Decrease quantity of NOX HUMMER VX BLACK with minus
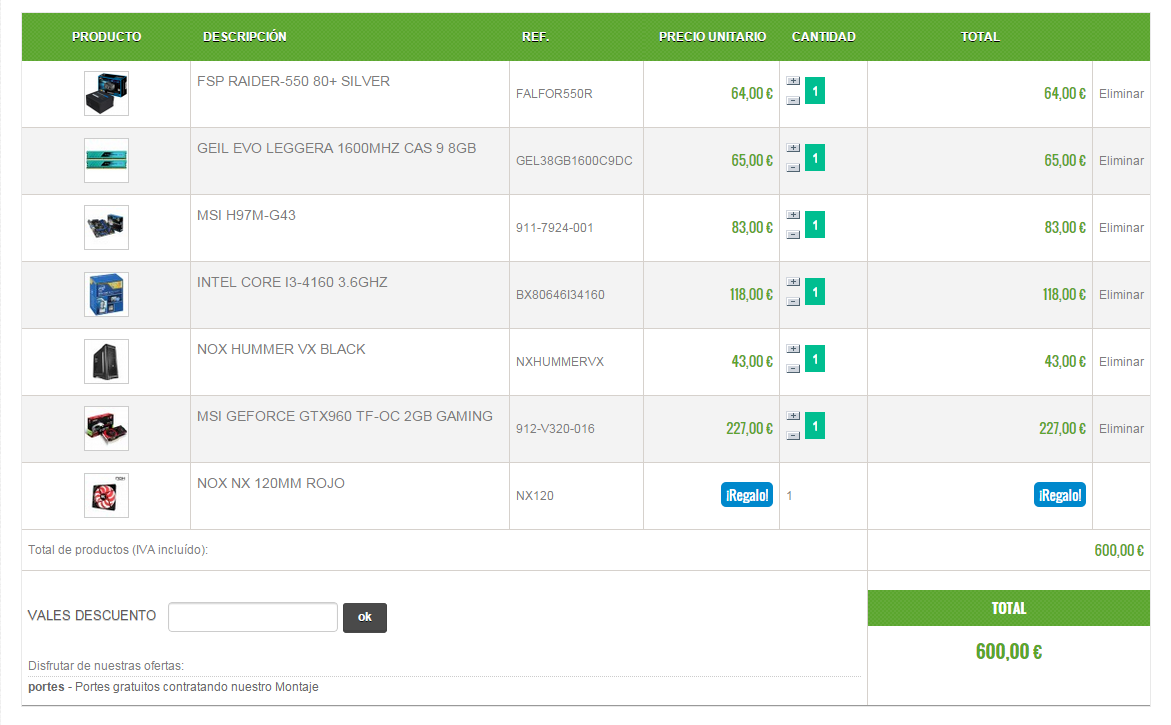This screenshot has width=1171, height=725. [793, 368]
